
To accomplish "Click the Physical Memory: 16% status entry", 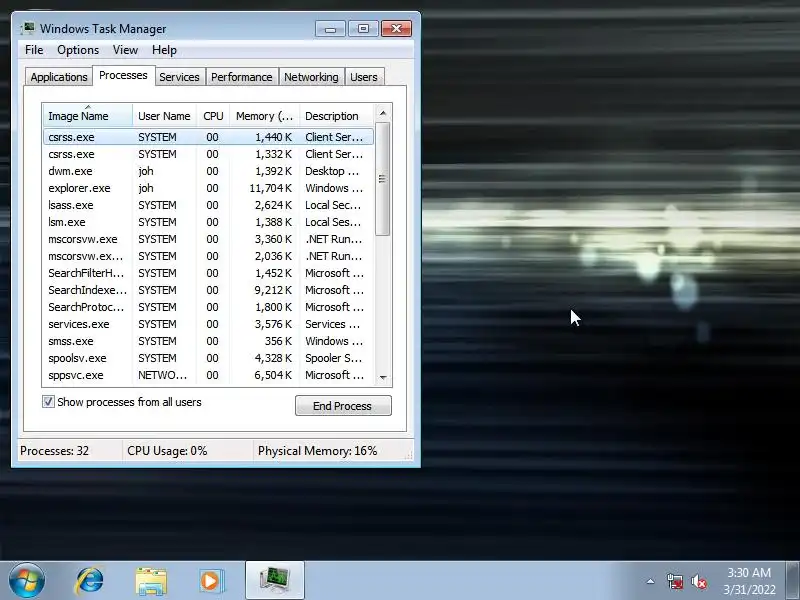I will point(317,451).
